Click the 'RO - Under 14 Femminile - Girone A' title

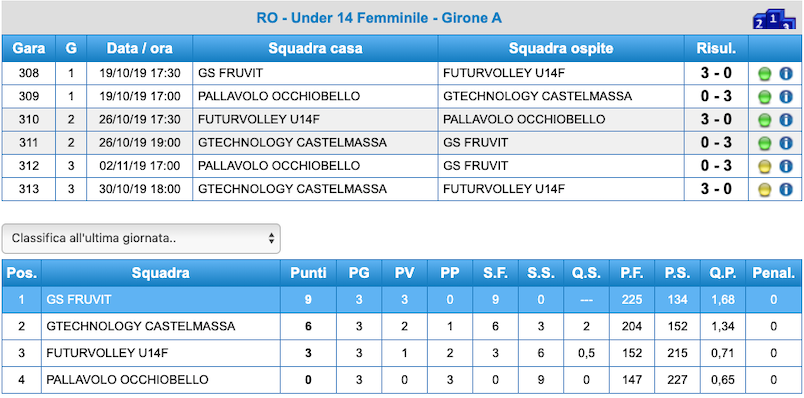coord(379,18)
